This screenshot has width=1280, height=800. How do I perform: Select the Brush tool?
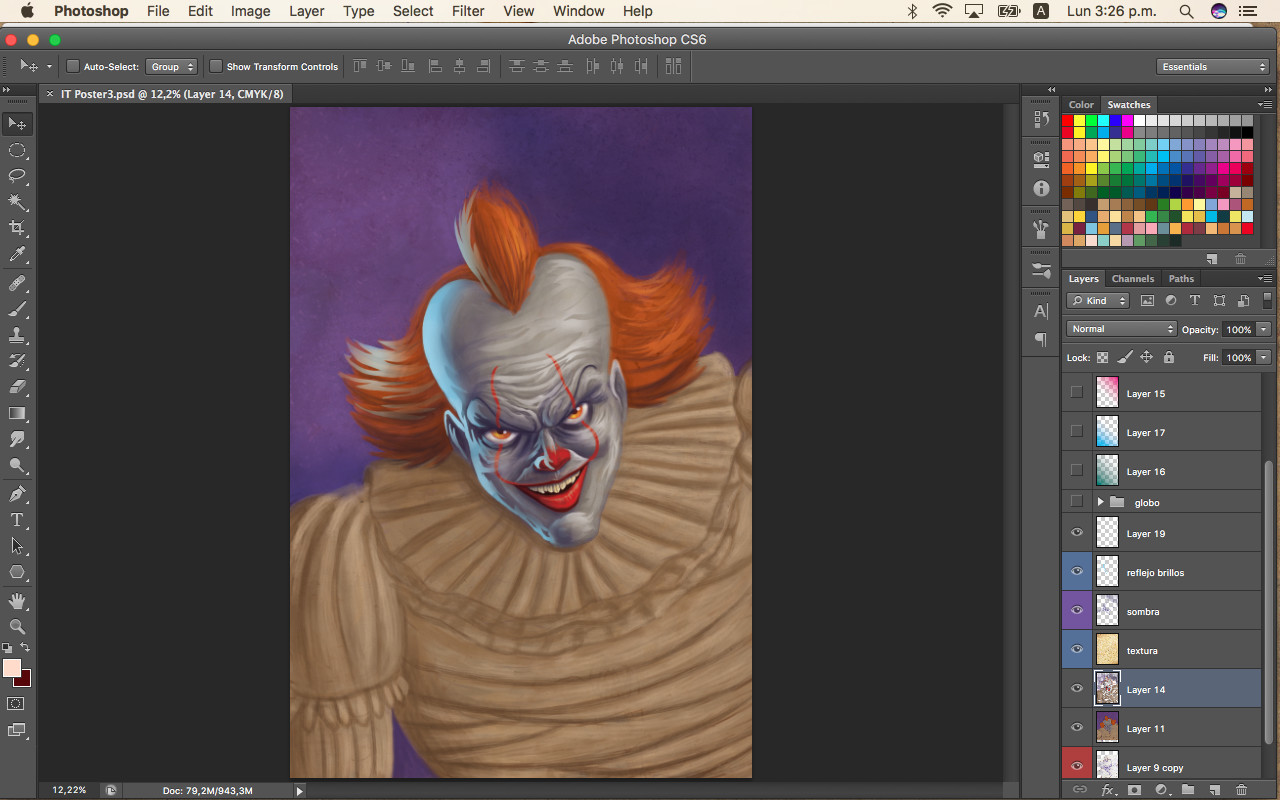tap(17, 309)
